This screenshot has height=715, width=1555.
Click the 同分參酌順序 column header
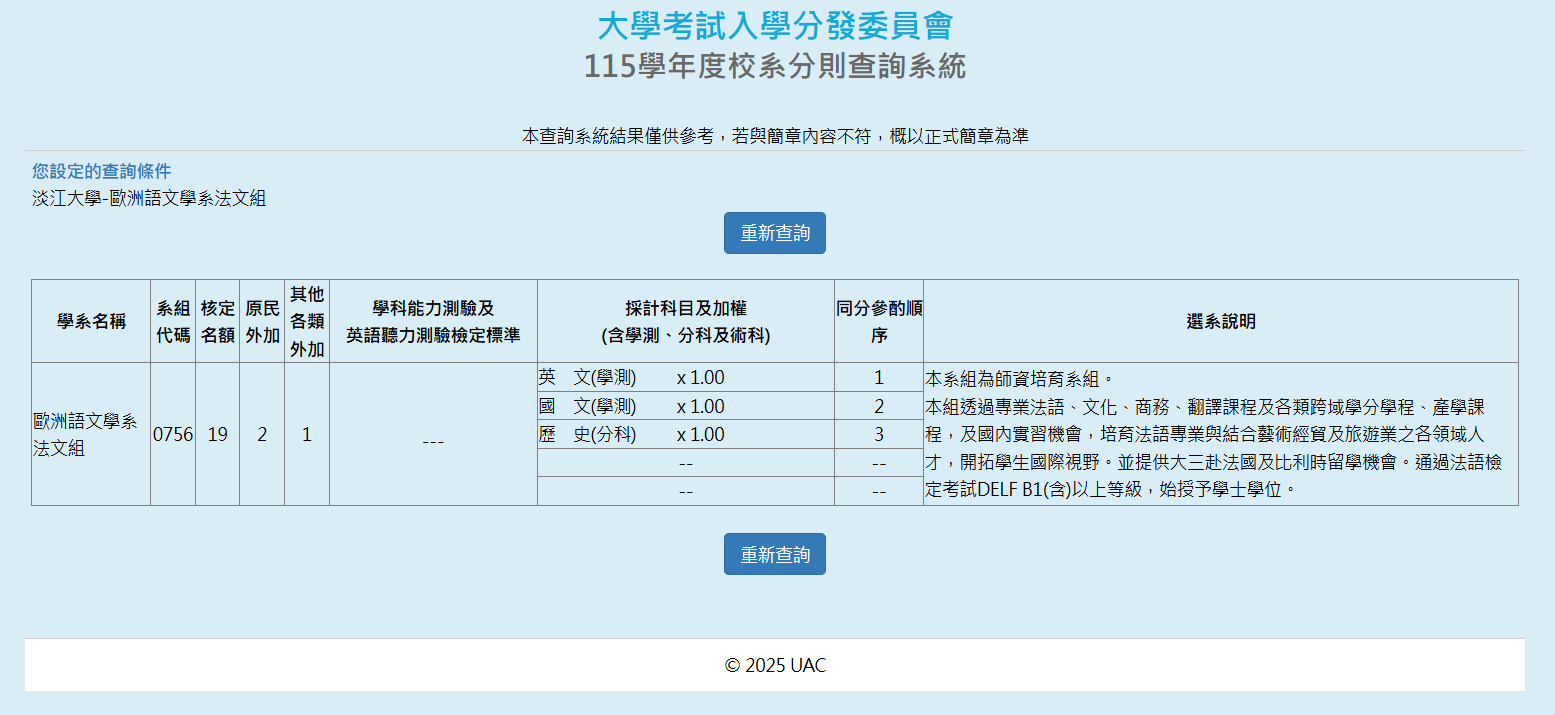878,321
